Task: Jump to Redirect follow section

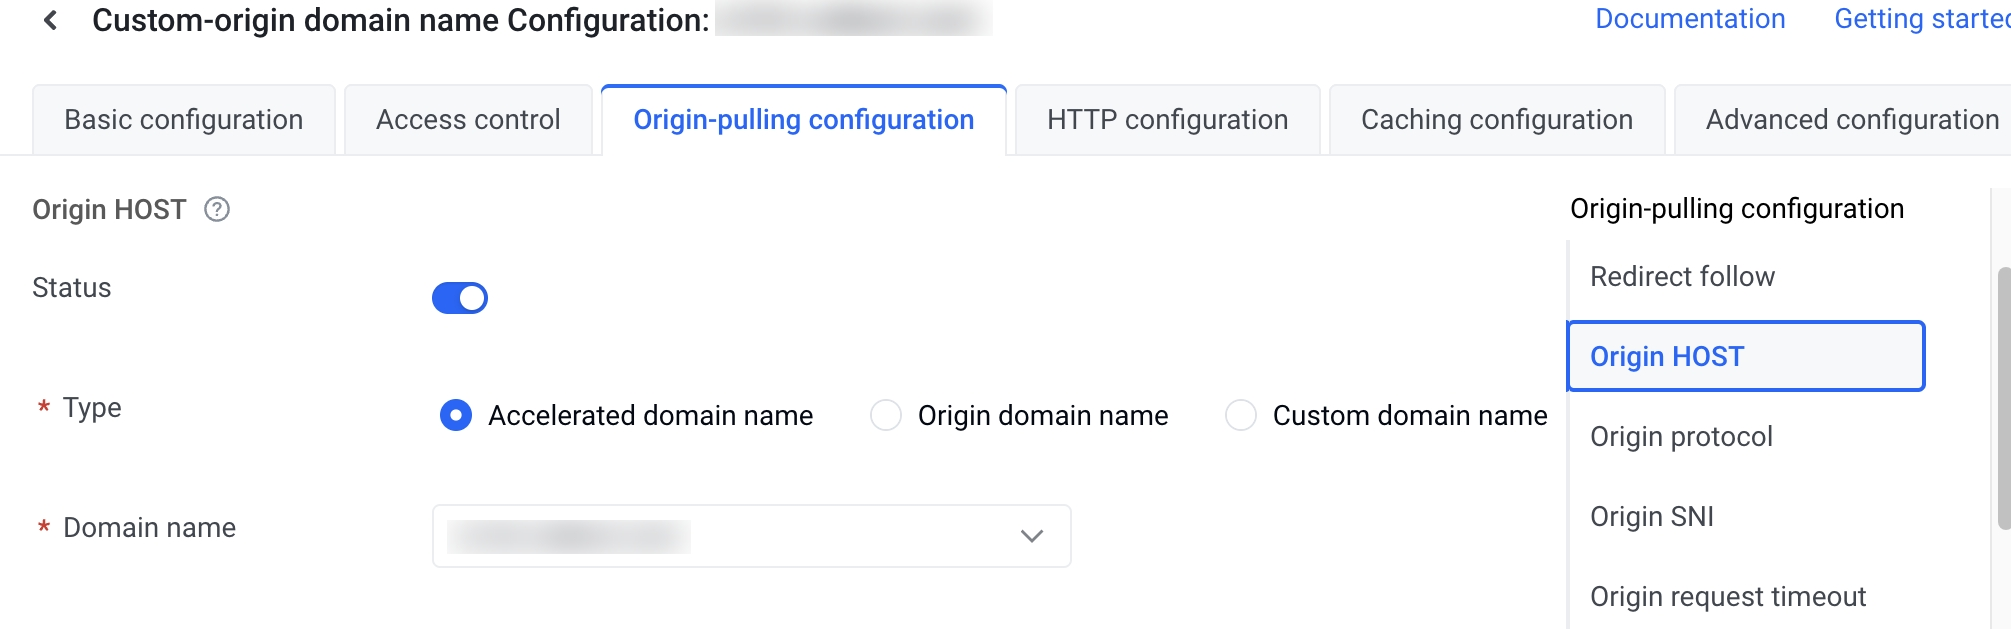Action: tap(1682, 277)
